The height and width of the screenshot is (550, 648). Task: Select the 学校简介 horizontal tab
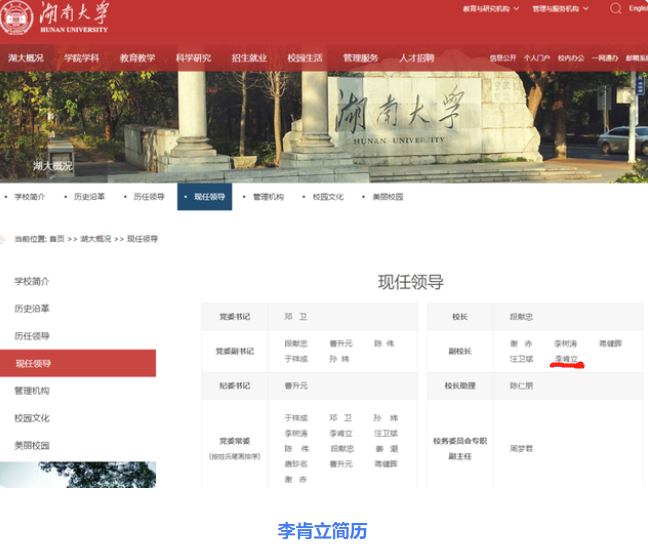[x=30, y=197]
